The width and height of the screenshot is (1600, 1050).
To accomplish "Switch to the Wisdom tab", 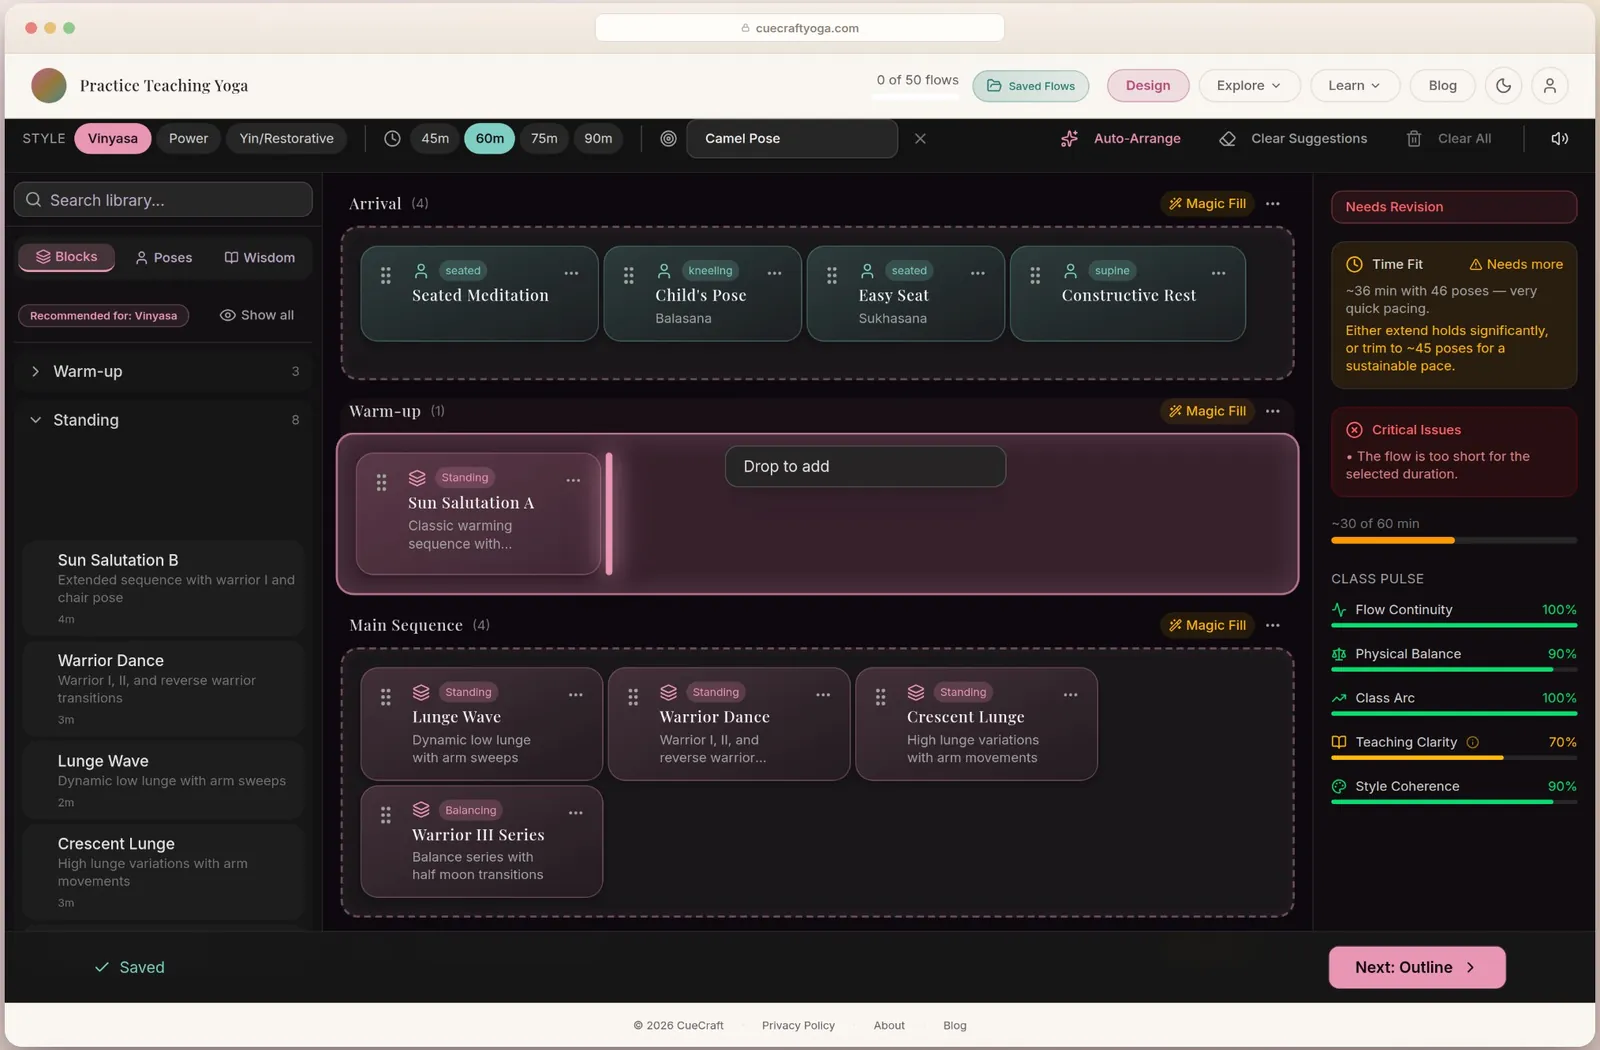I will click(x=260, y=258).
